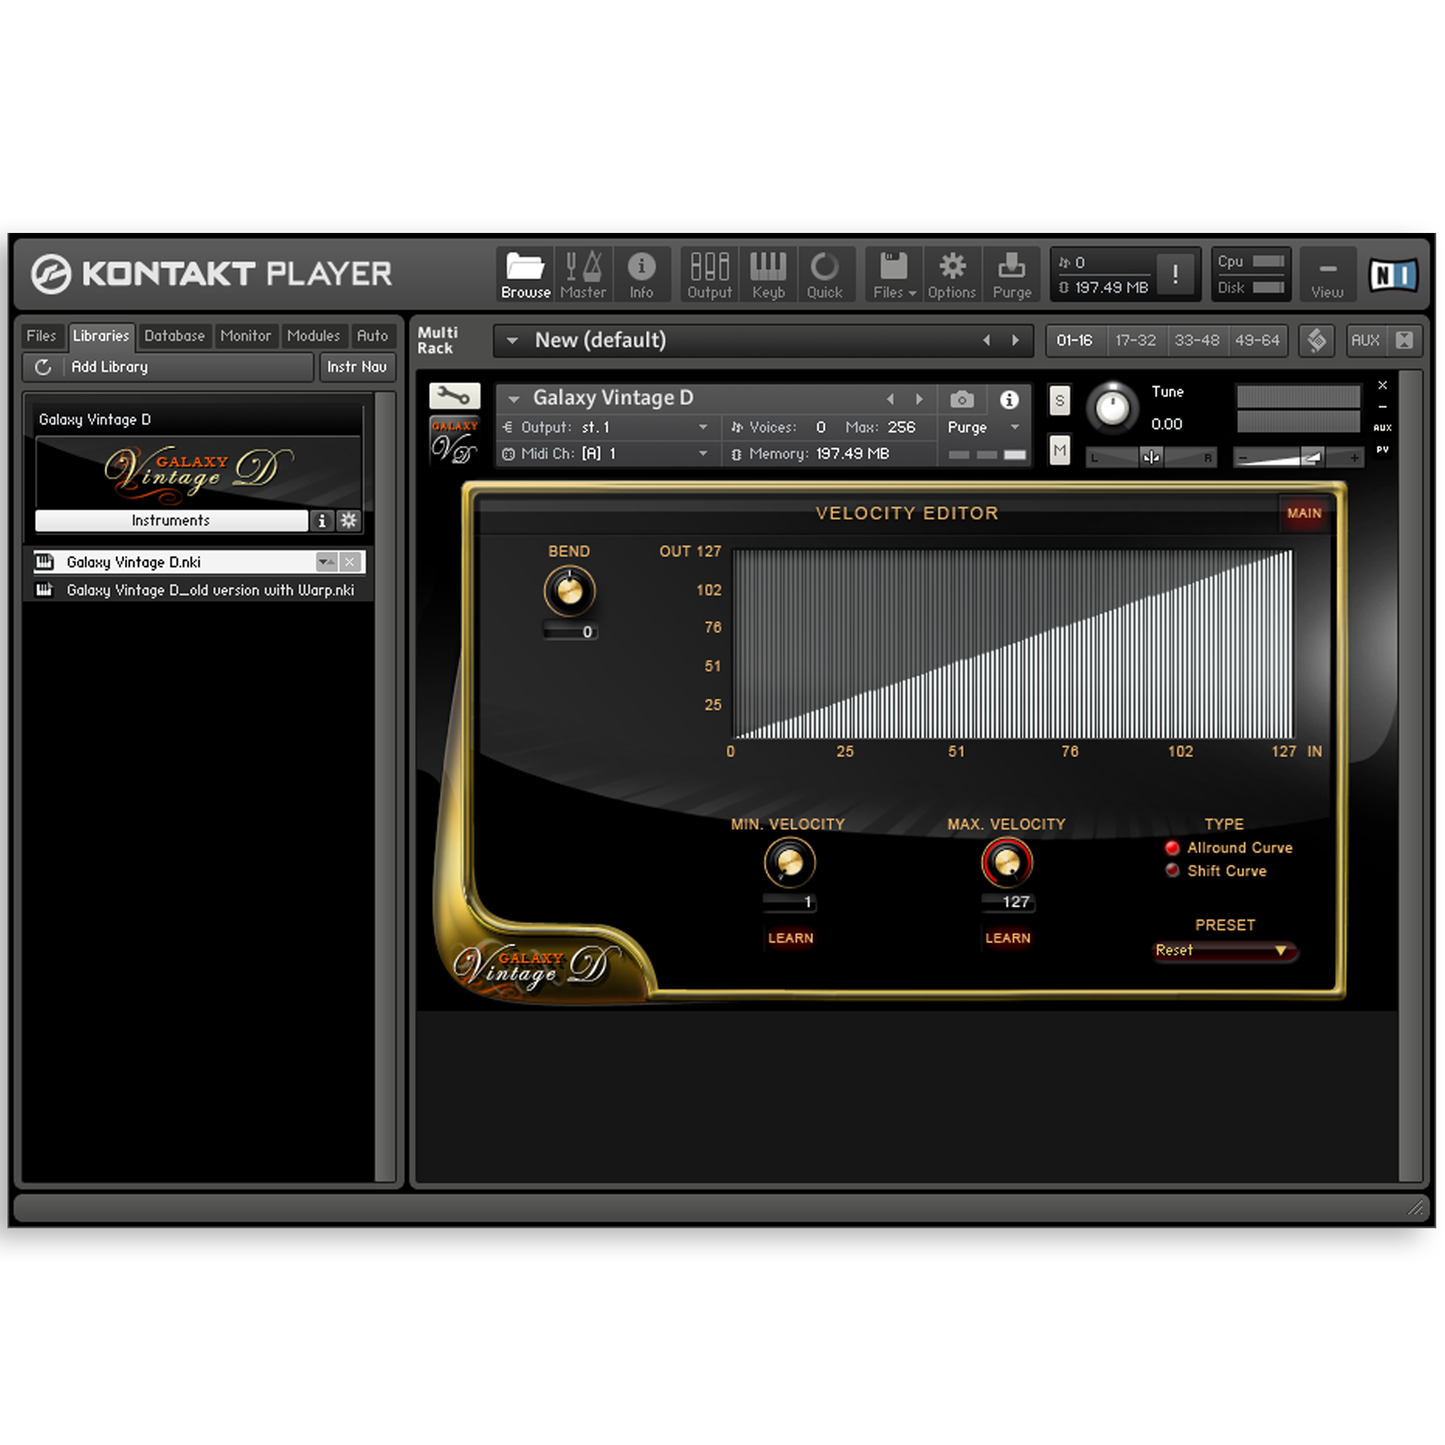Switch to the Monitor tab
Image resolution: width=1445 pixels, height=1445 pixels.
(x=245, y=336)
